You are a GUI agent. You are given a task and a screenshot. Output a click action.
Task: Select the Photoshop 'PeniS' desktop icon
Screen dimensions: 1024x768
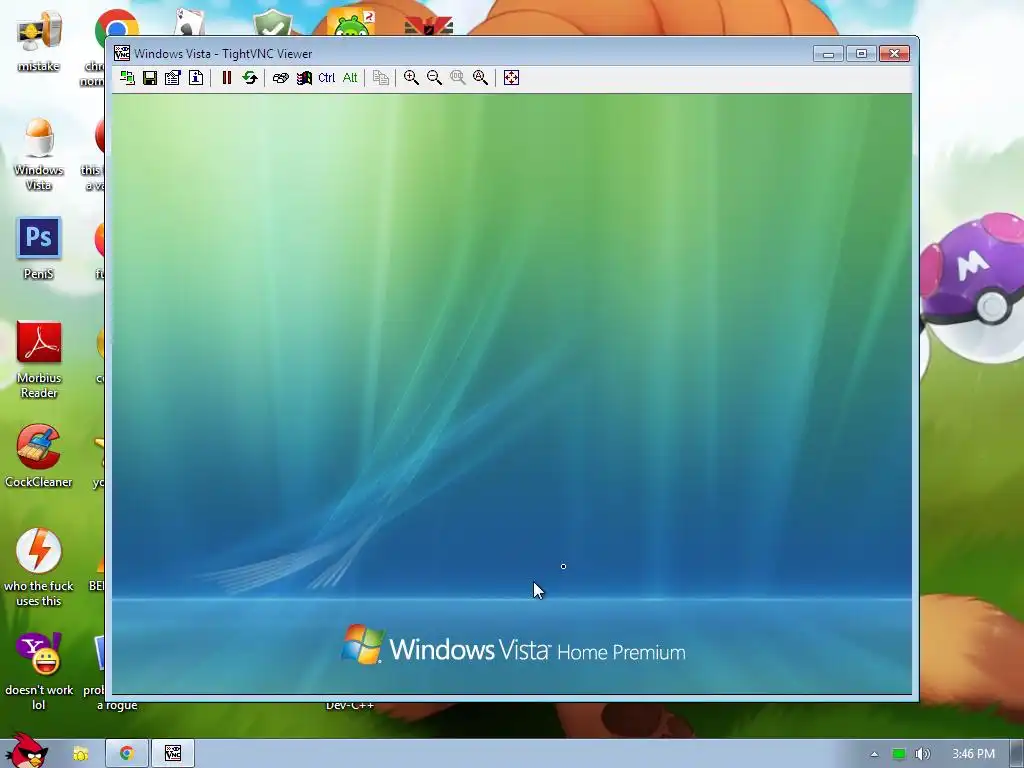[39, 248]
